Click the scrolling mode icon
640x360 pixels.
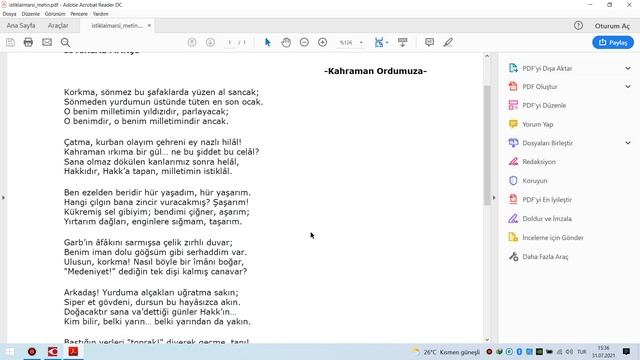(402, 42)
